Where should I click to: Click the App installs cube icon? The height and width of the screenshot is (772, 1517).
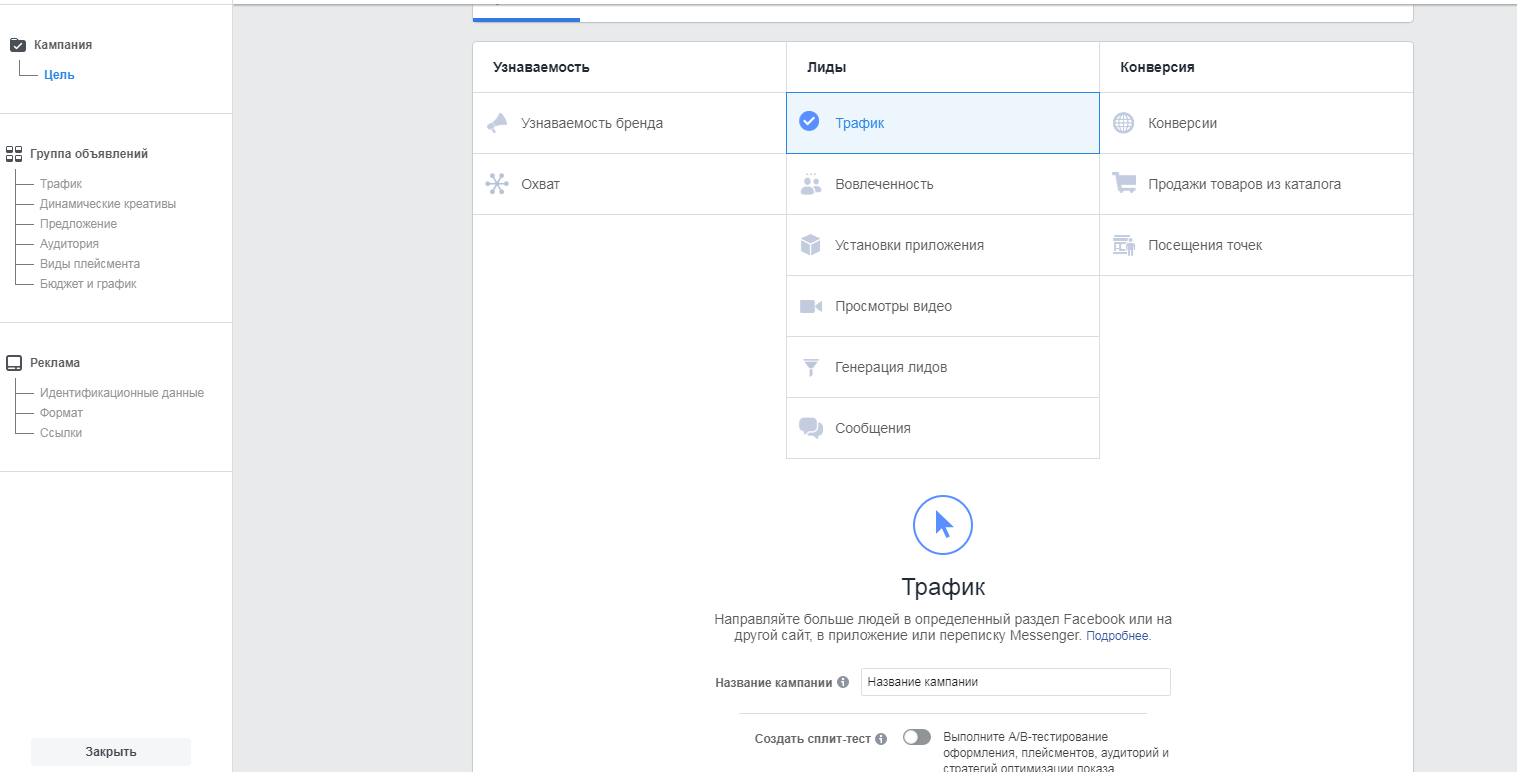[x=811, y=245]
